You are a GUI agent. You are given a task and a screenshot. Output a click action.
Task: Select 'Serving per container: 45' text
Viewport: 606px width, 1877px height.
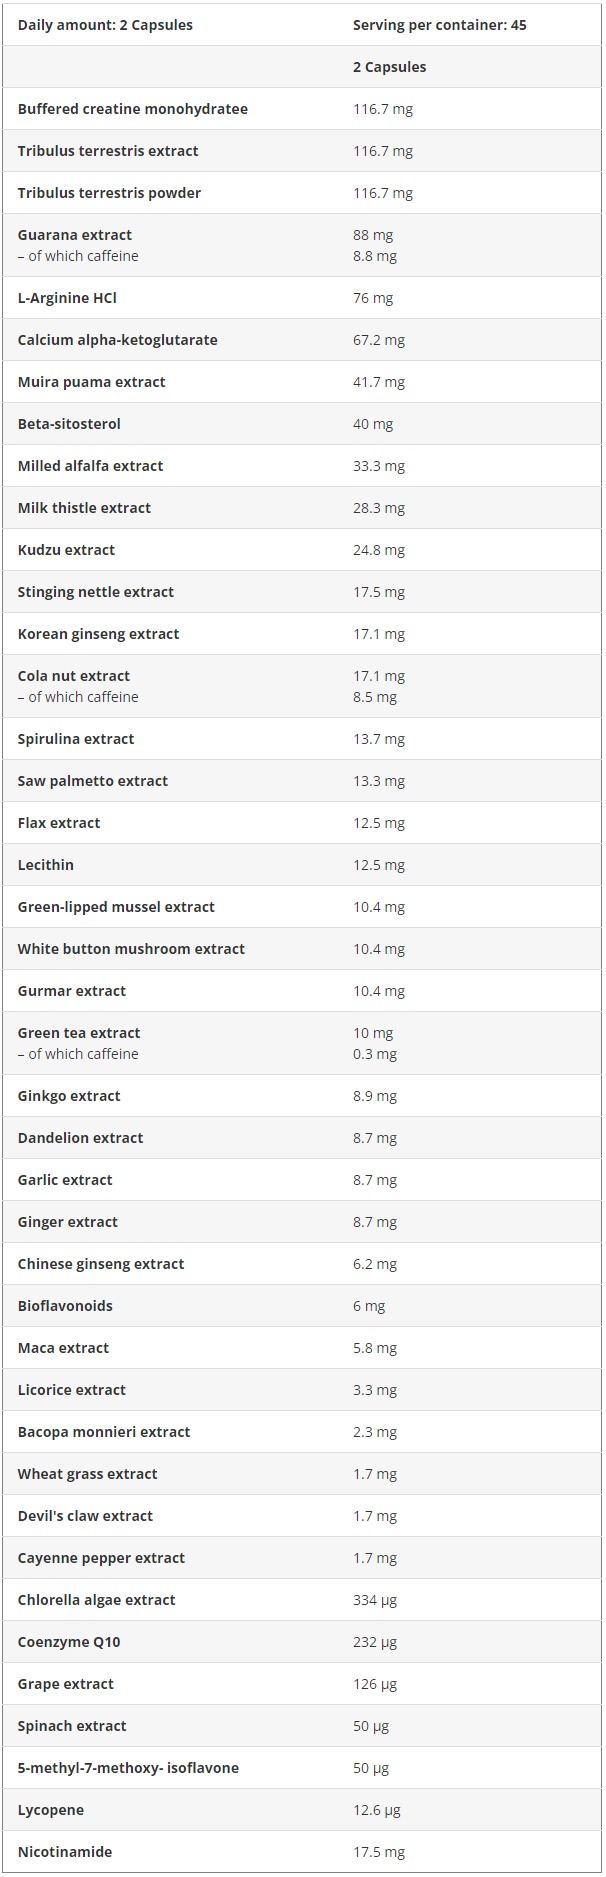440,25
